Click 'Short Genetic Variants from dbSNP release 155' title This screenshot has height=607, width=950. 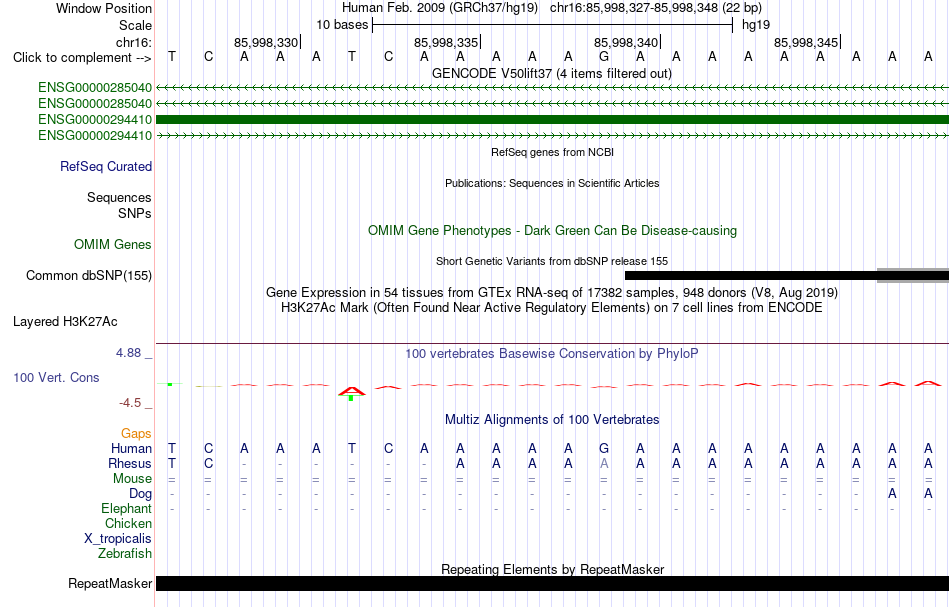(552, 262)
